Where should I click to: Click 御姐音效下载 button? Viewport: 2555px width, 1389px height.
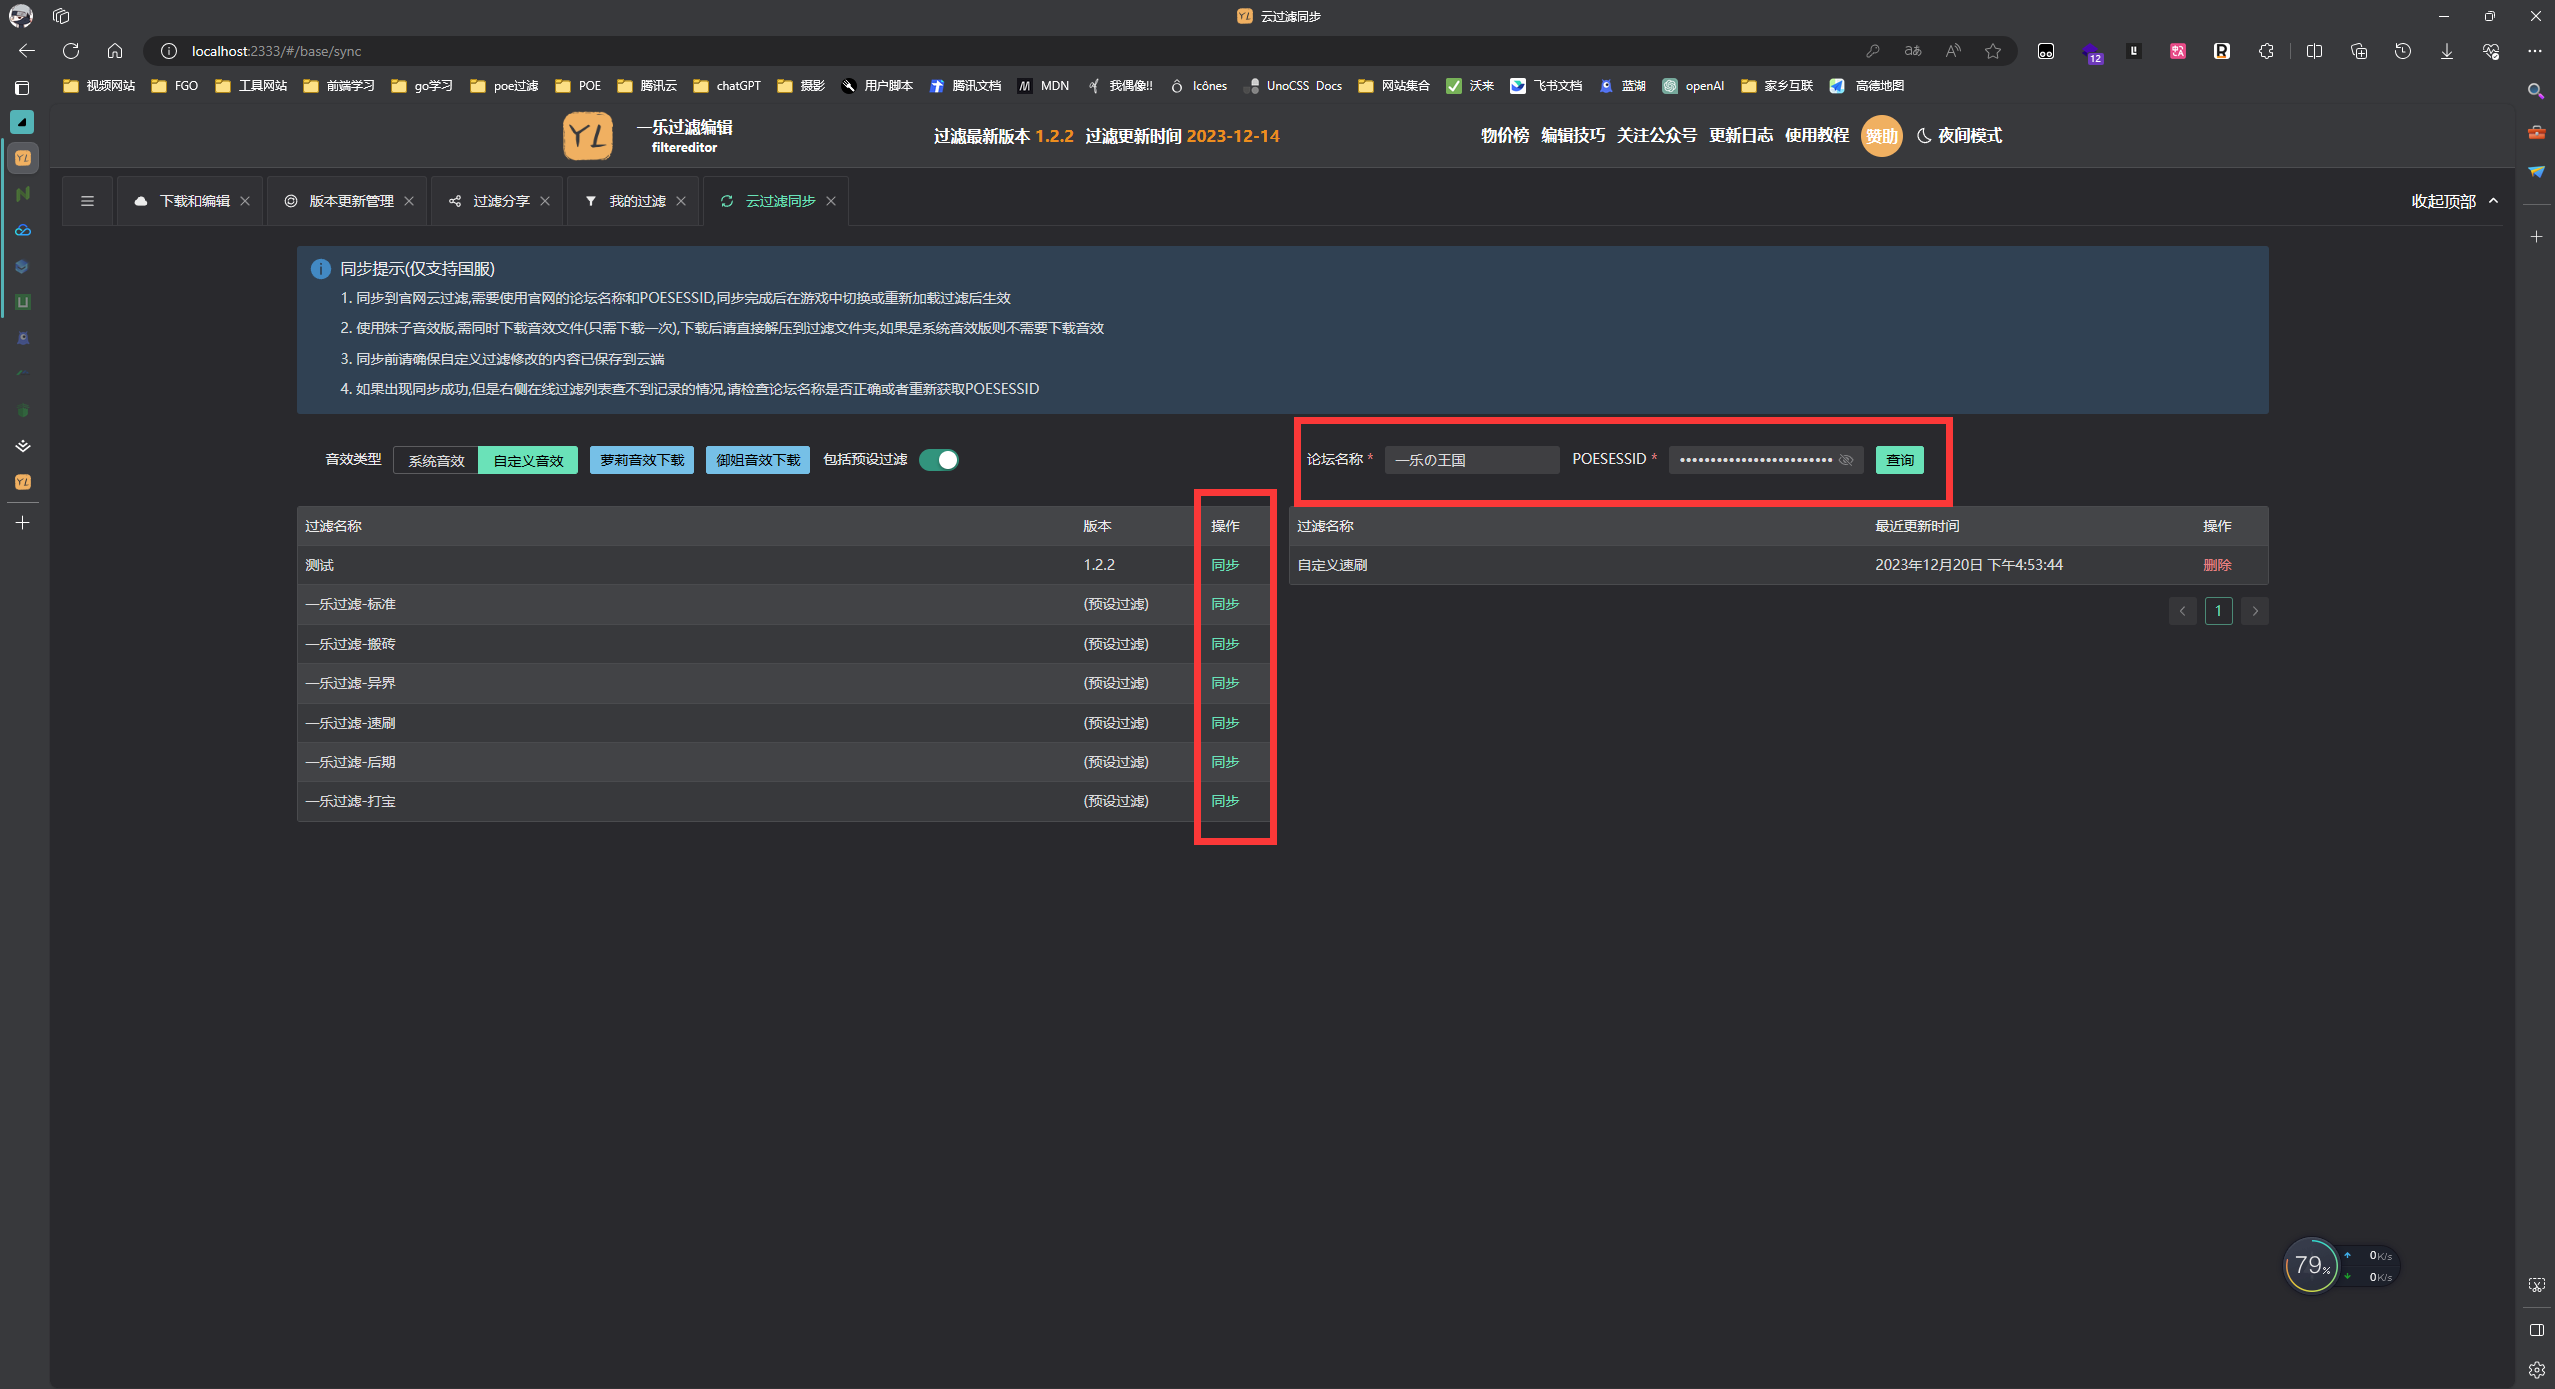[x=758, y=460]
